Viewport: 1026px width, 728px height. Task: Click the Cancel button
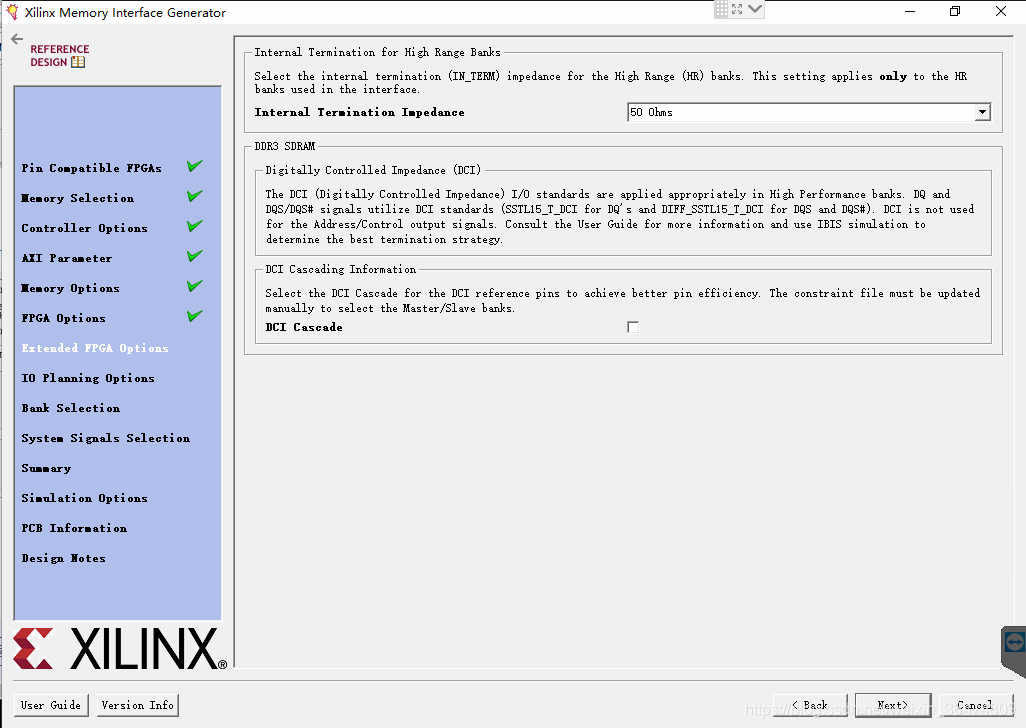click(x=976, y=705)
